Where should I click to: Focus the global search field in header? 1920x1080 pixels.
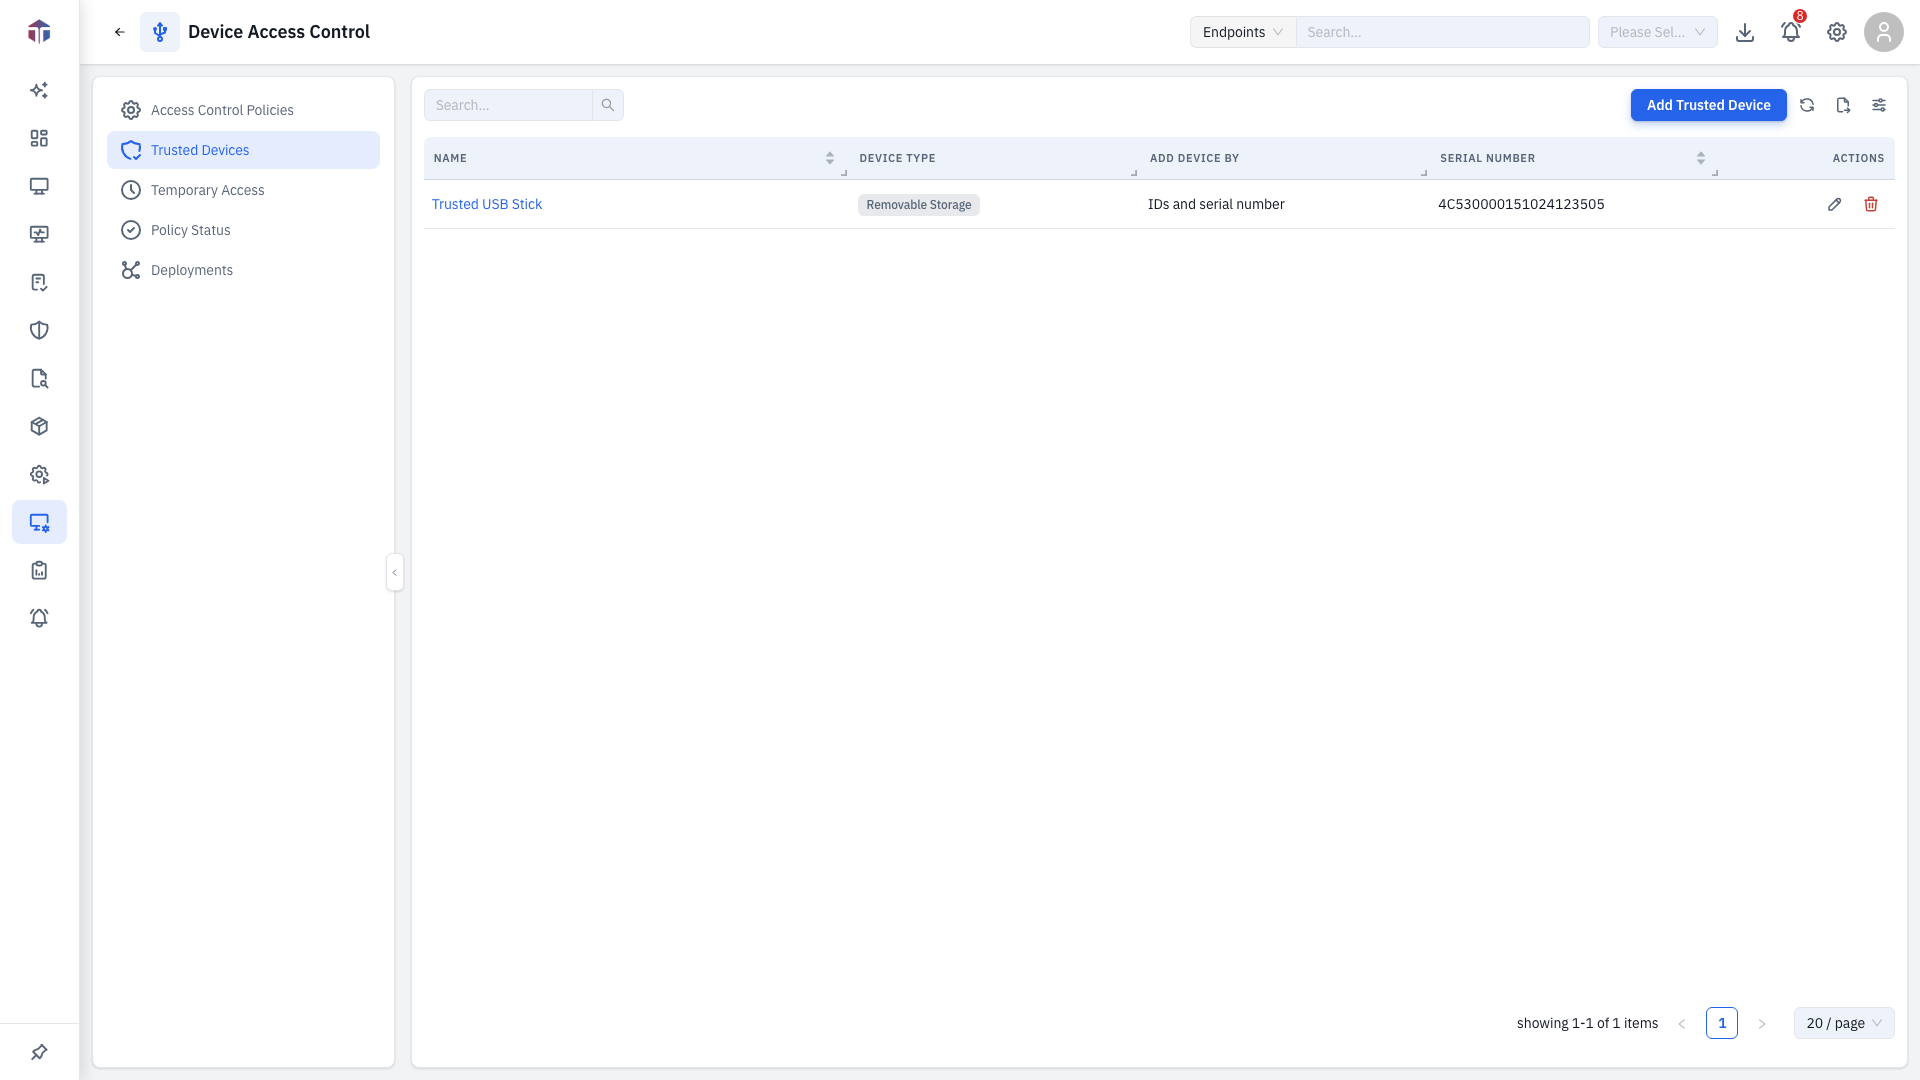point(1443,32)
